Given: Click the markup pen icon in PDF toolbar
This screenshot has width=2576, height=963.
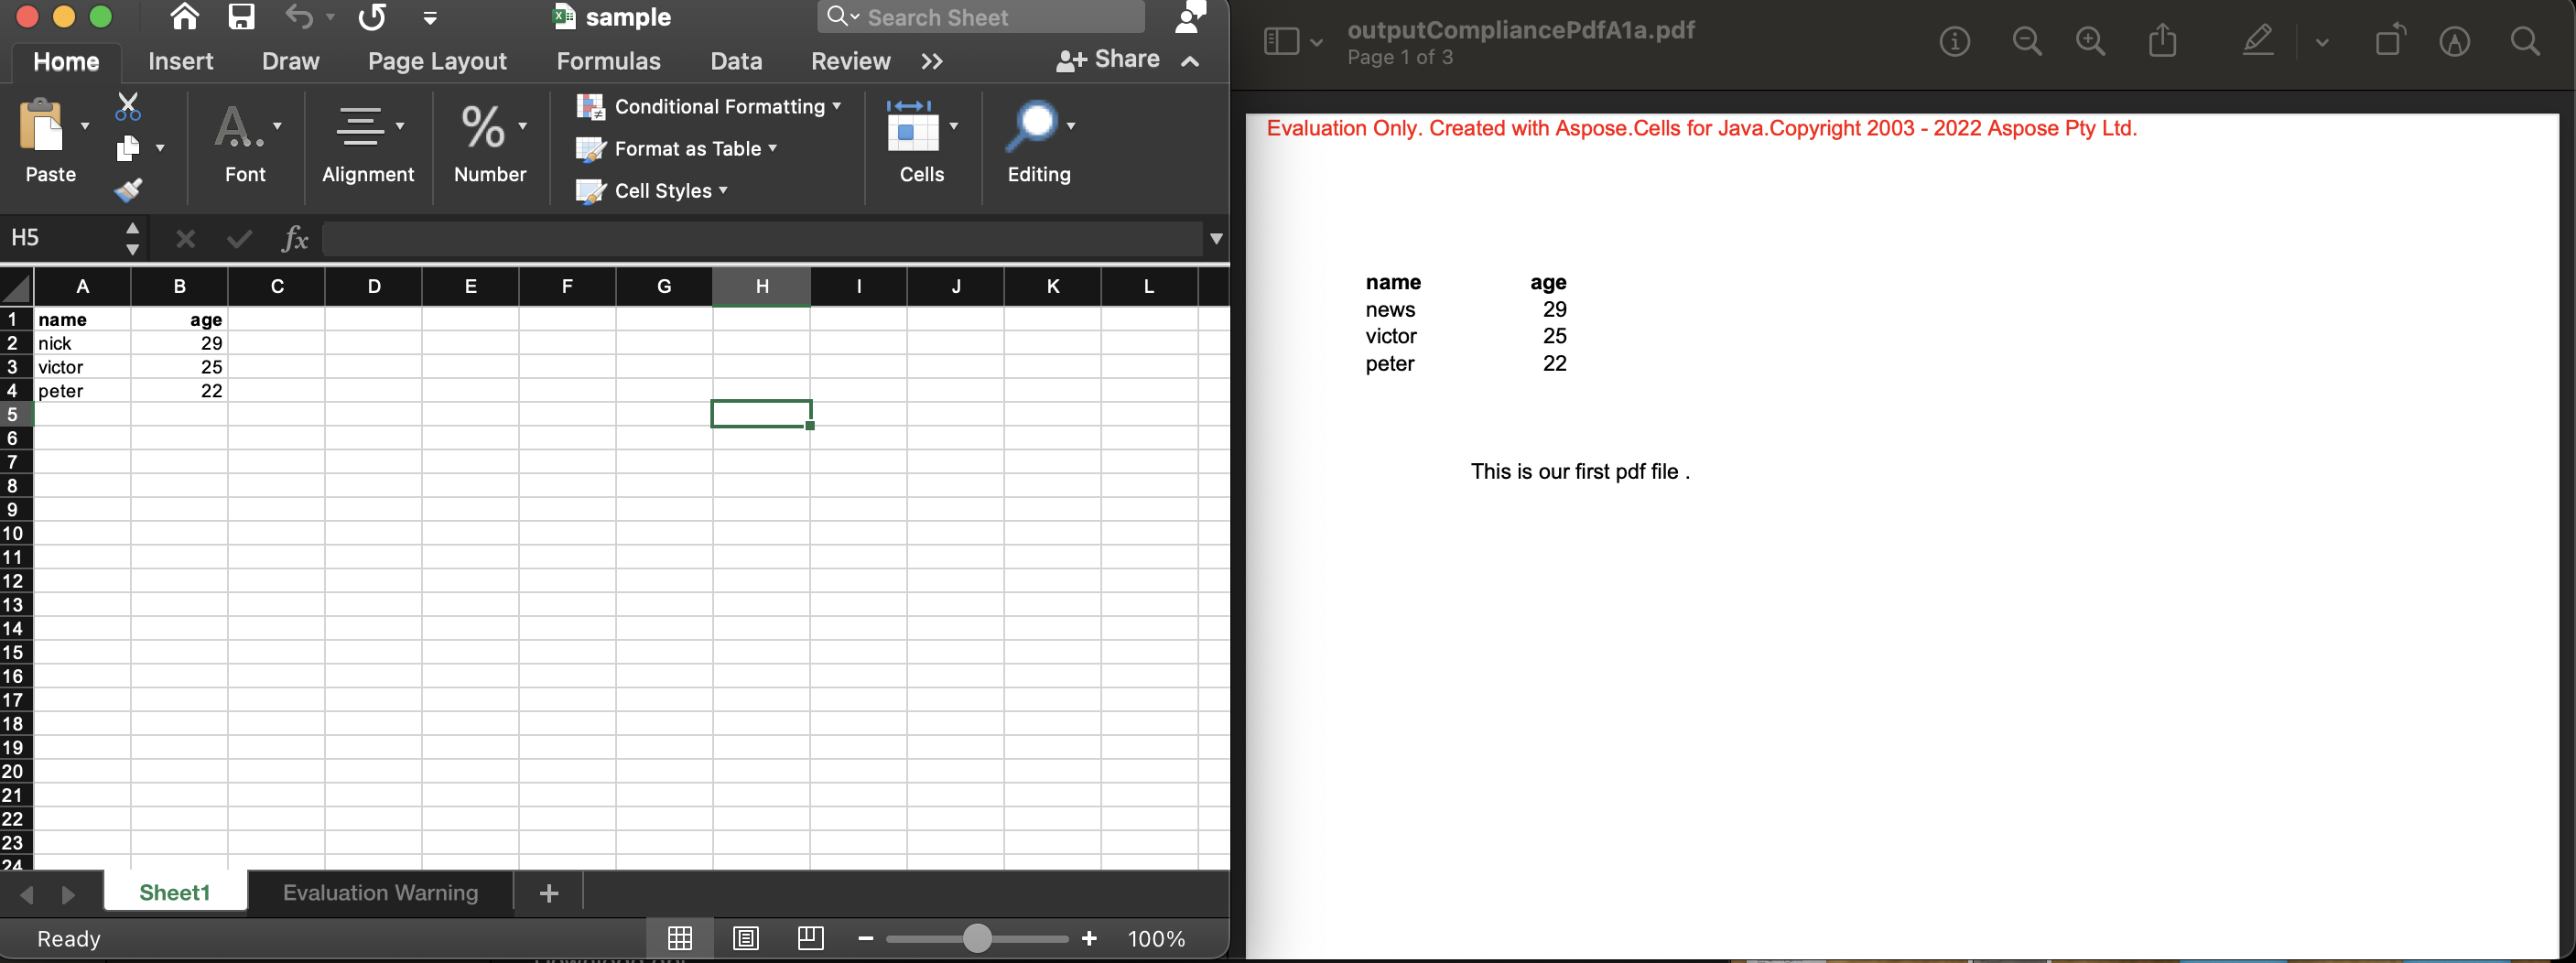Looking at the screenshot, I should [2257, 41].
